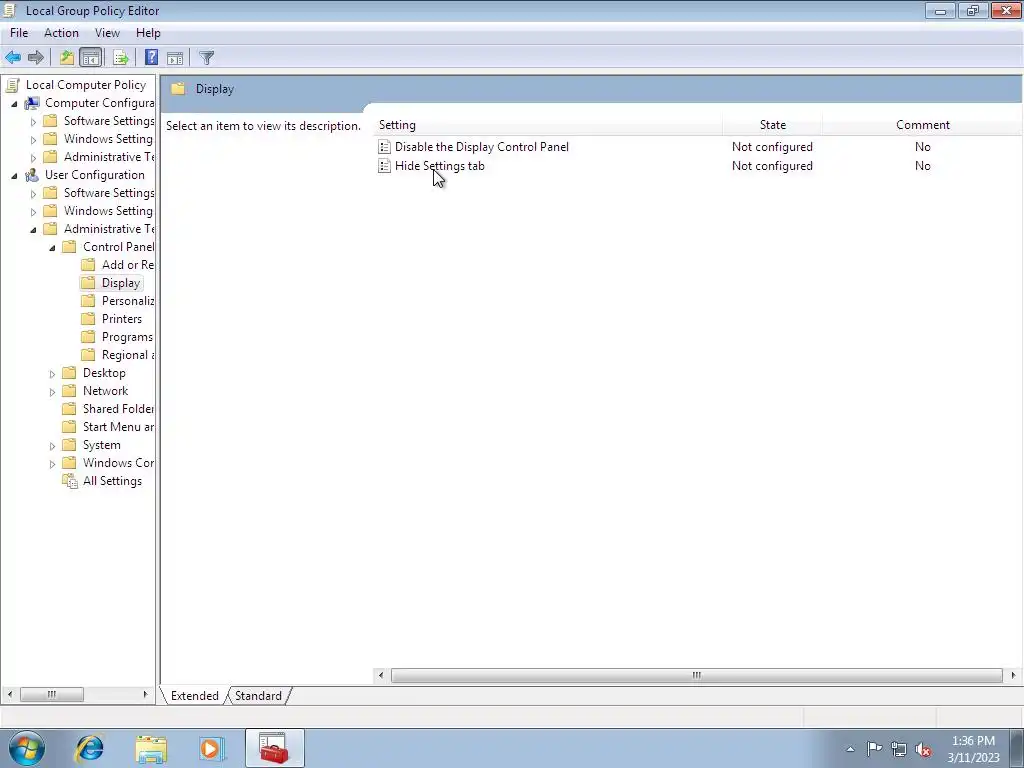1024x768 pixels.
Task: Expand the Desktop tree node
Action: point(52,374)
